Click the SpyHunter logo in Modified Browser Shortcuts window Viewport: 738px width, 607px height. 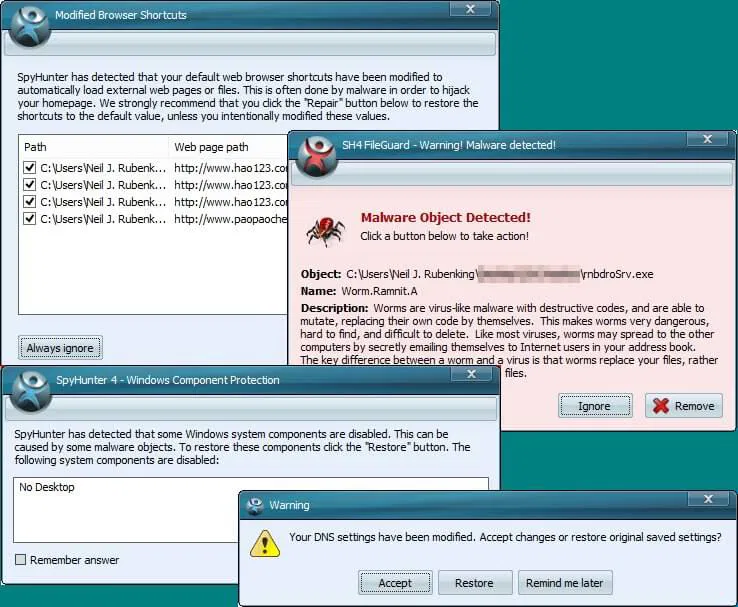tap(29, 25)
